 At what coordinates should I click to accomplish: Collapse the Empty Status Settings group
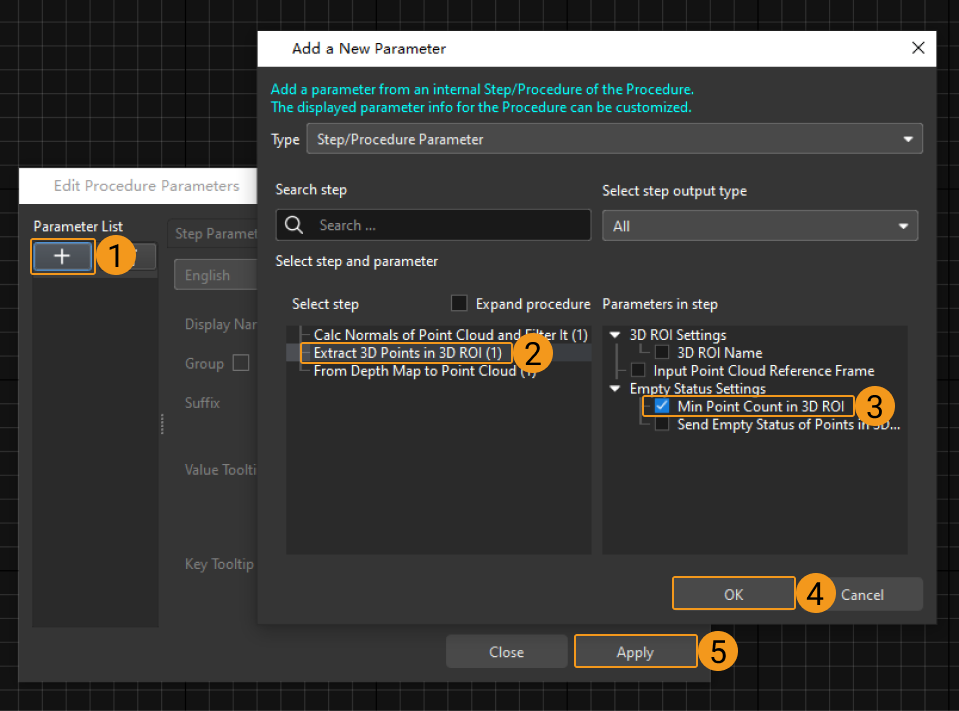coord(615,388)
